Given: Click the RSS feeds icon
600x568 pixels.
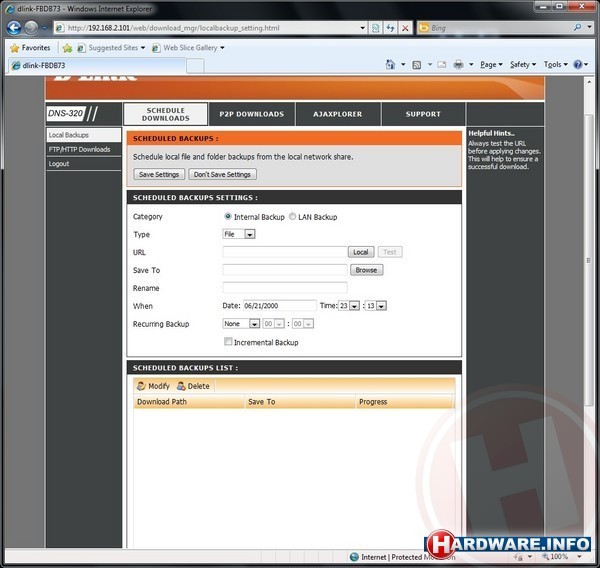Looking at the screenshot, I should coord(417,65).
